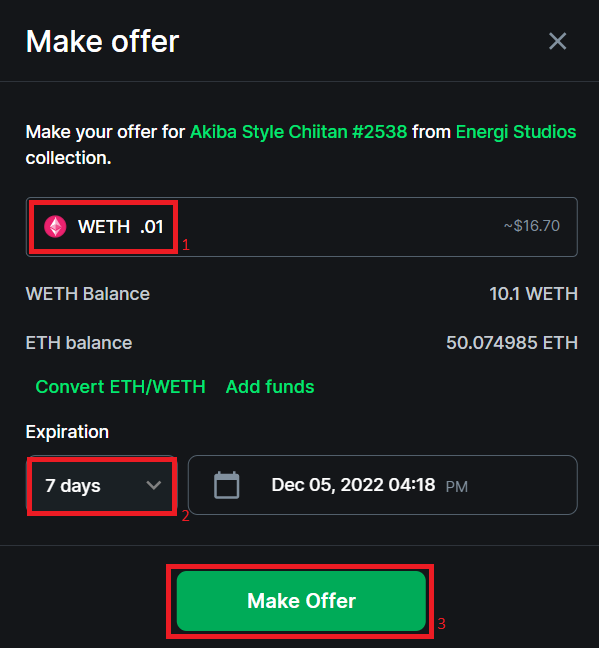This screenshot has width=599, height=648.
Task: Open Akiba Style Chiitan #2538 link
Action: [x=298, y=132]
